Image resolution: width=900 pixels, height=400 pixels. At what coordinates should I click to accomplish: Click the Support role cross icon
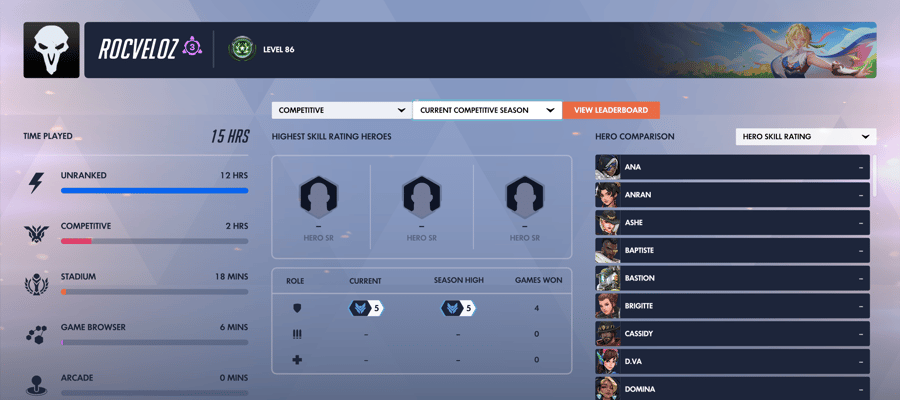tap(297, 360)
